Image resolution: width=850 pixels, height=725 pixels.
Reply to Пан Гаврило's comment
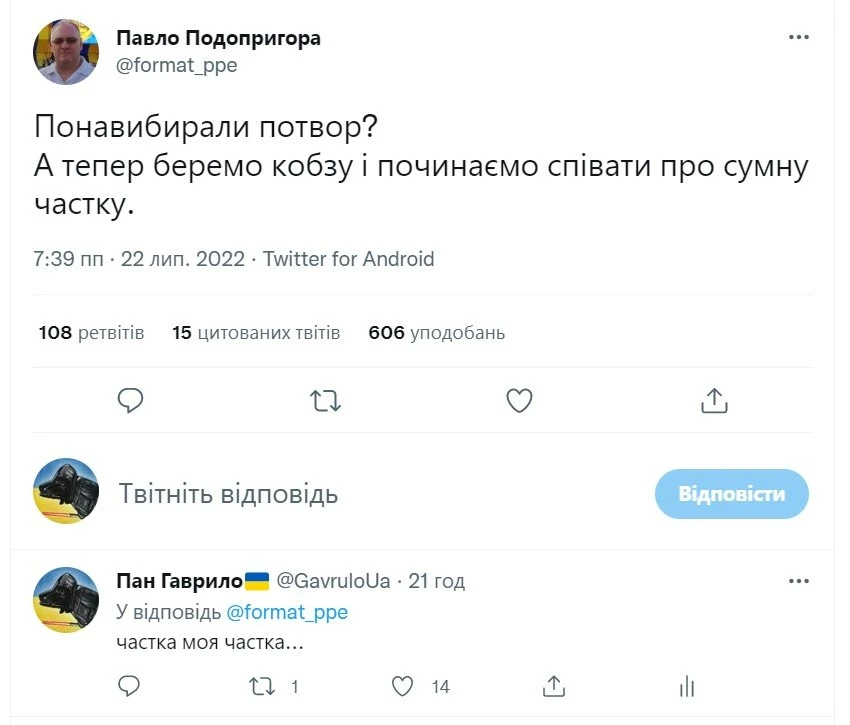point(130,686)
